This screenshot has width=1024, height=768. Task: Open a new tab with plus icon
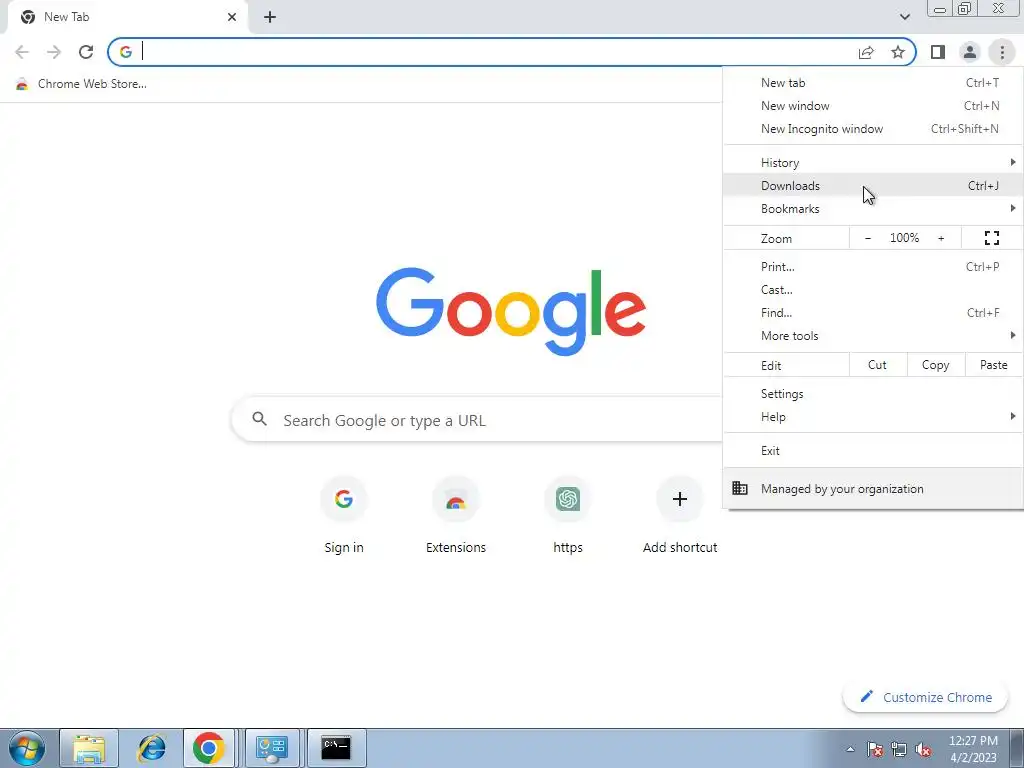click(270, 17)
